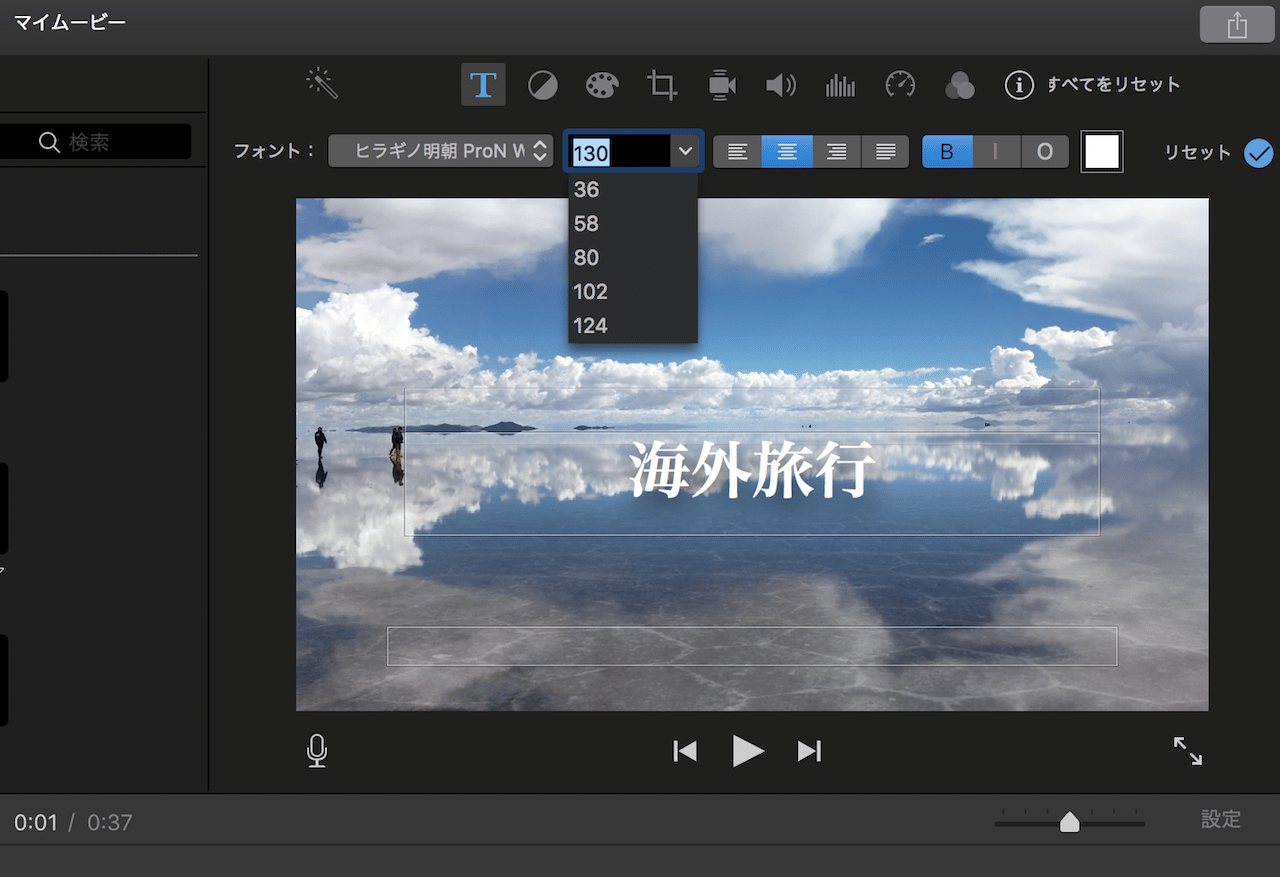The width and height of the screenshot is (1280, 877).
Task: Choose font size 36
Action: [x=633, y=190]
